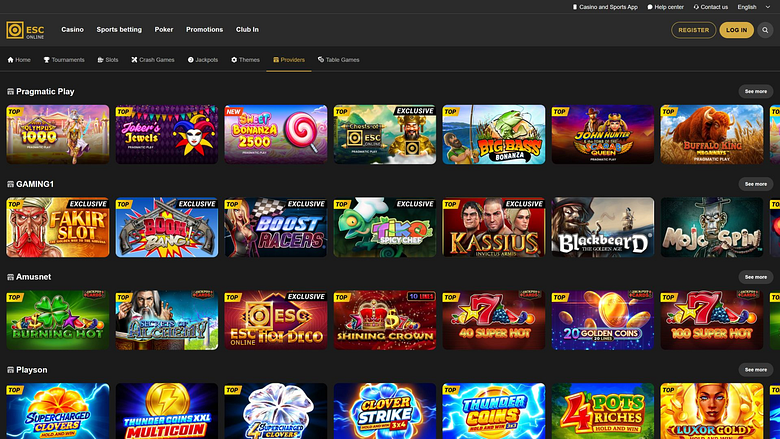Open Casino and Sports App link

[x=605, y=7]
